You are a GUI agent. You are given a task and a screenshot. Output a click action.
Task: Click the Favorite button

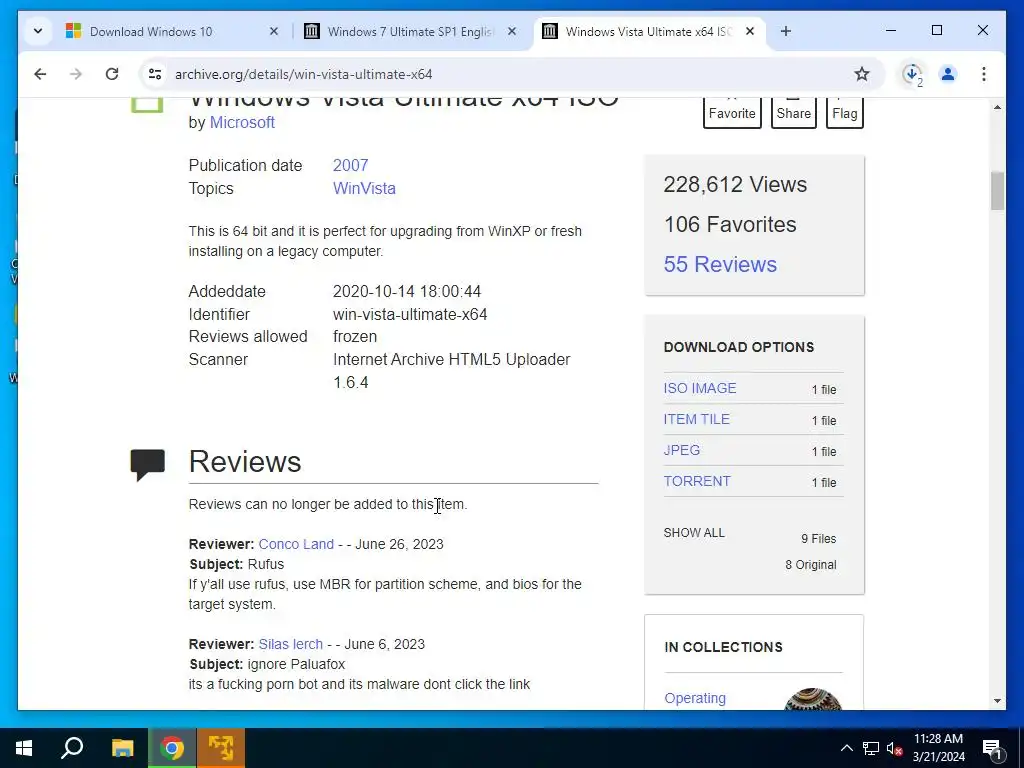[732, 112]
